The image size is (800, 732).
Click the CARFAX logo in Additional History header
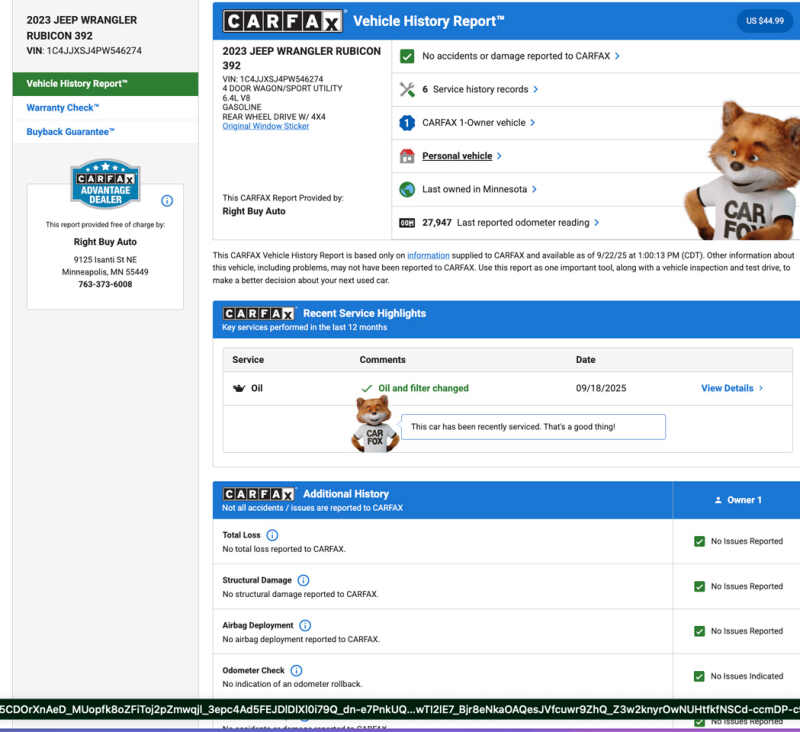(x=259, y=494)
